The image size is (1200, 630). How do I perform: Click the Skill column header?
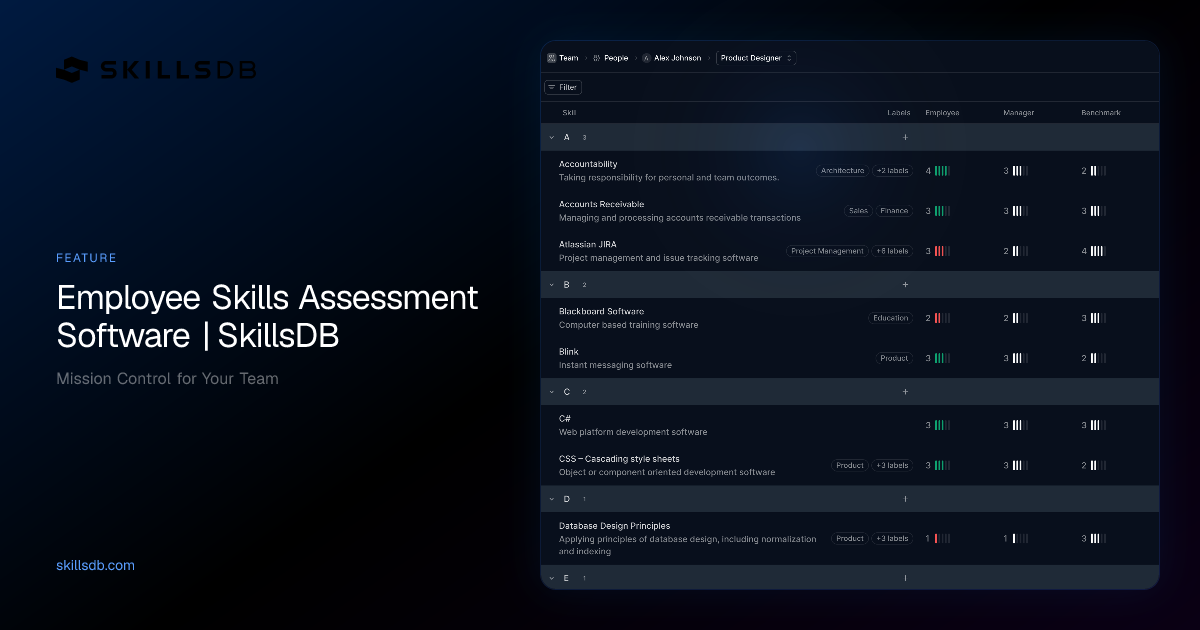point(569,113)
